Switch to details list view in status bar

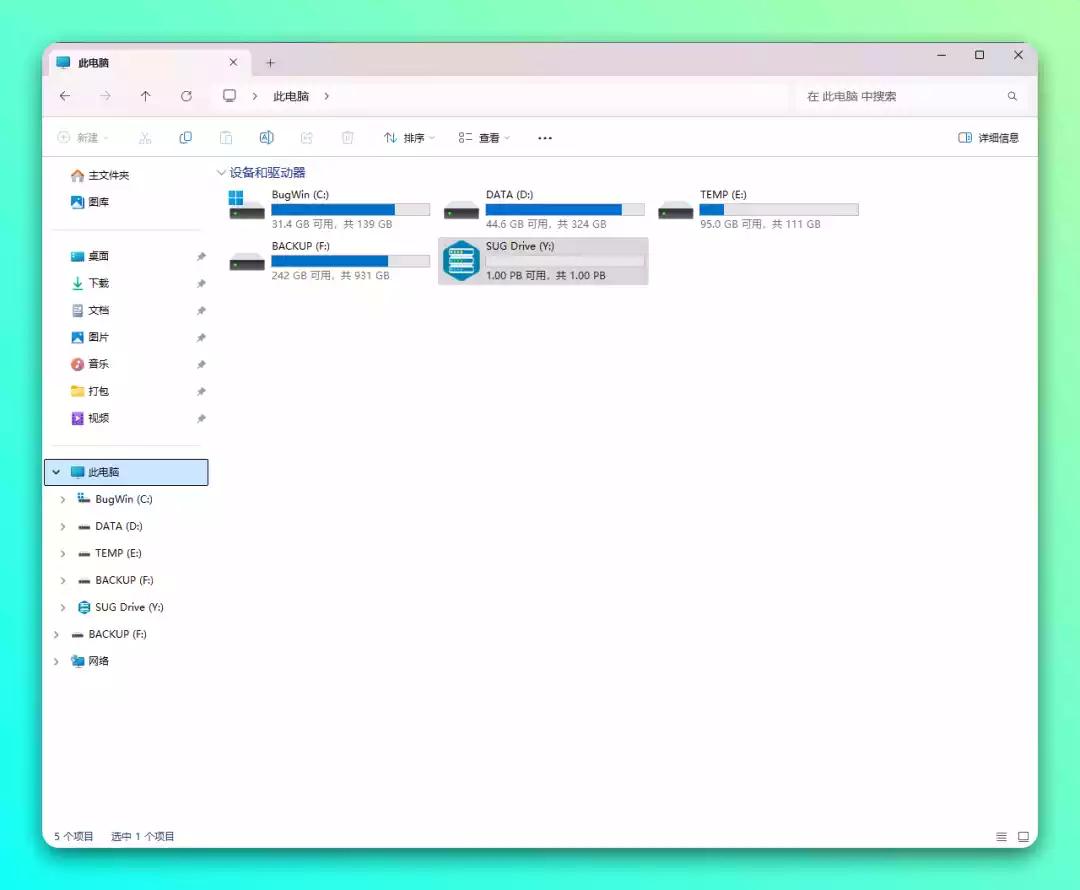point(1001,836)
